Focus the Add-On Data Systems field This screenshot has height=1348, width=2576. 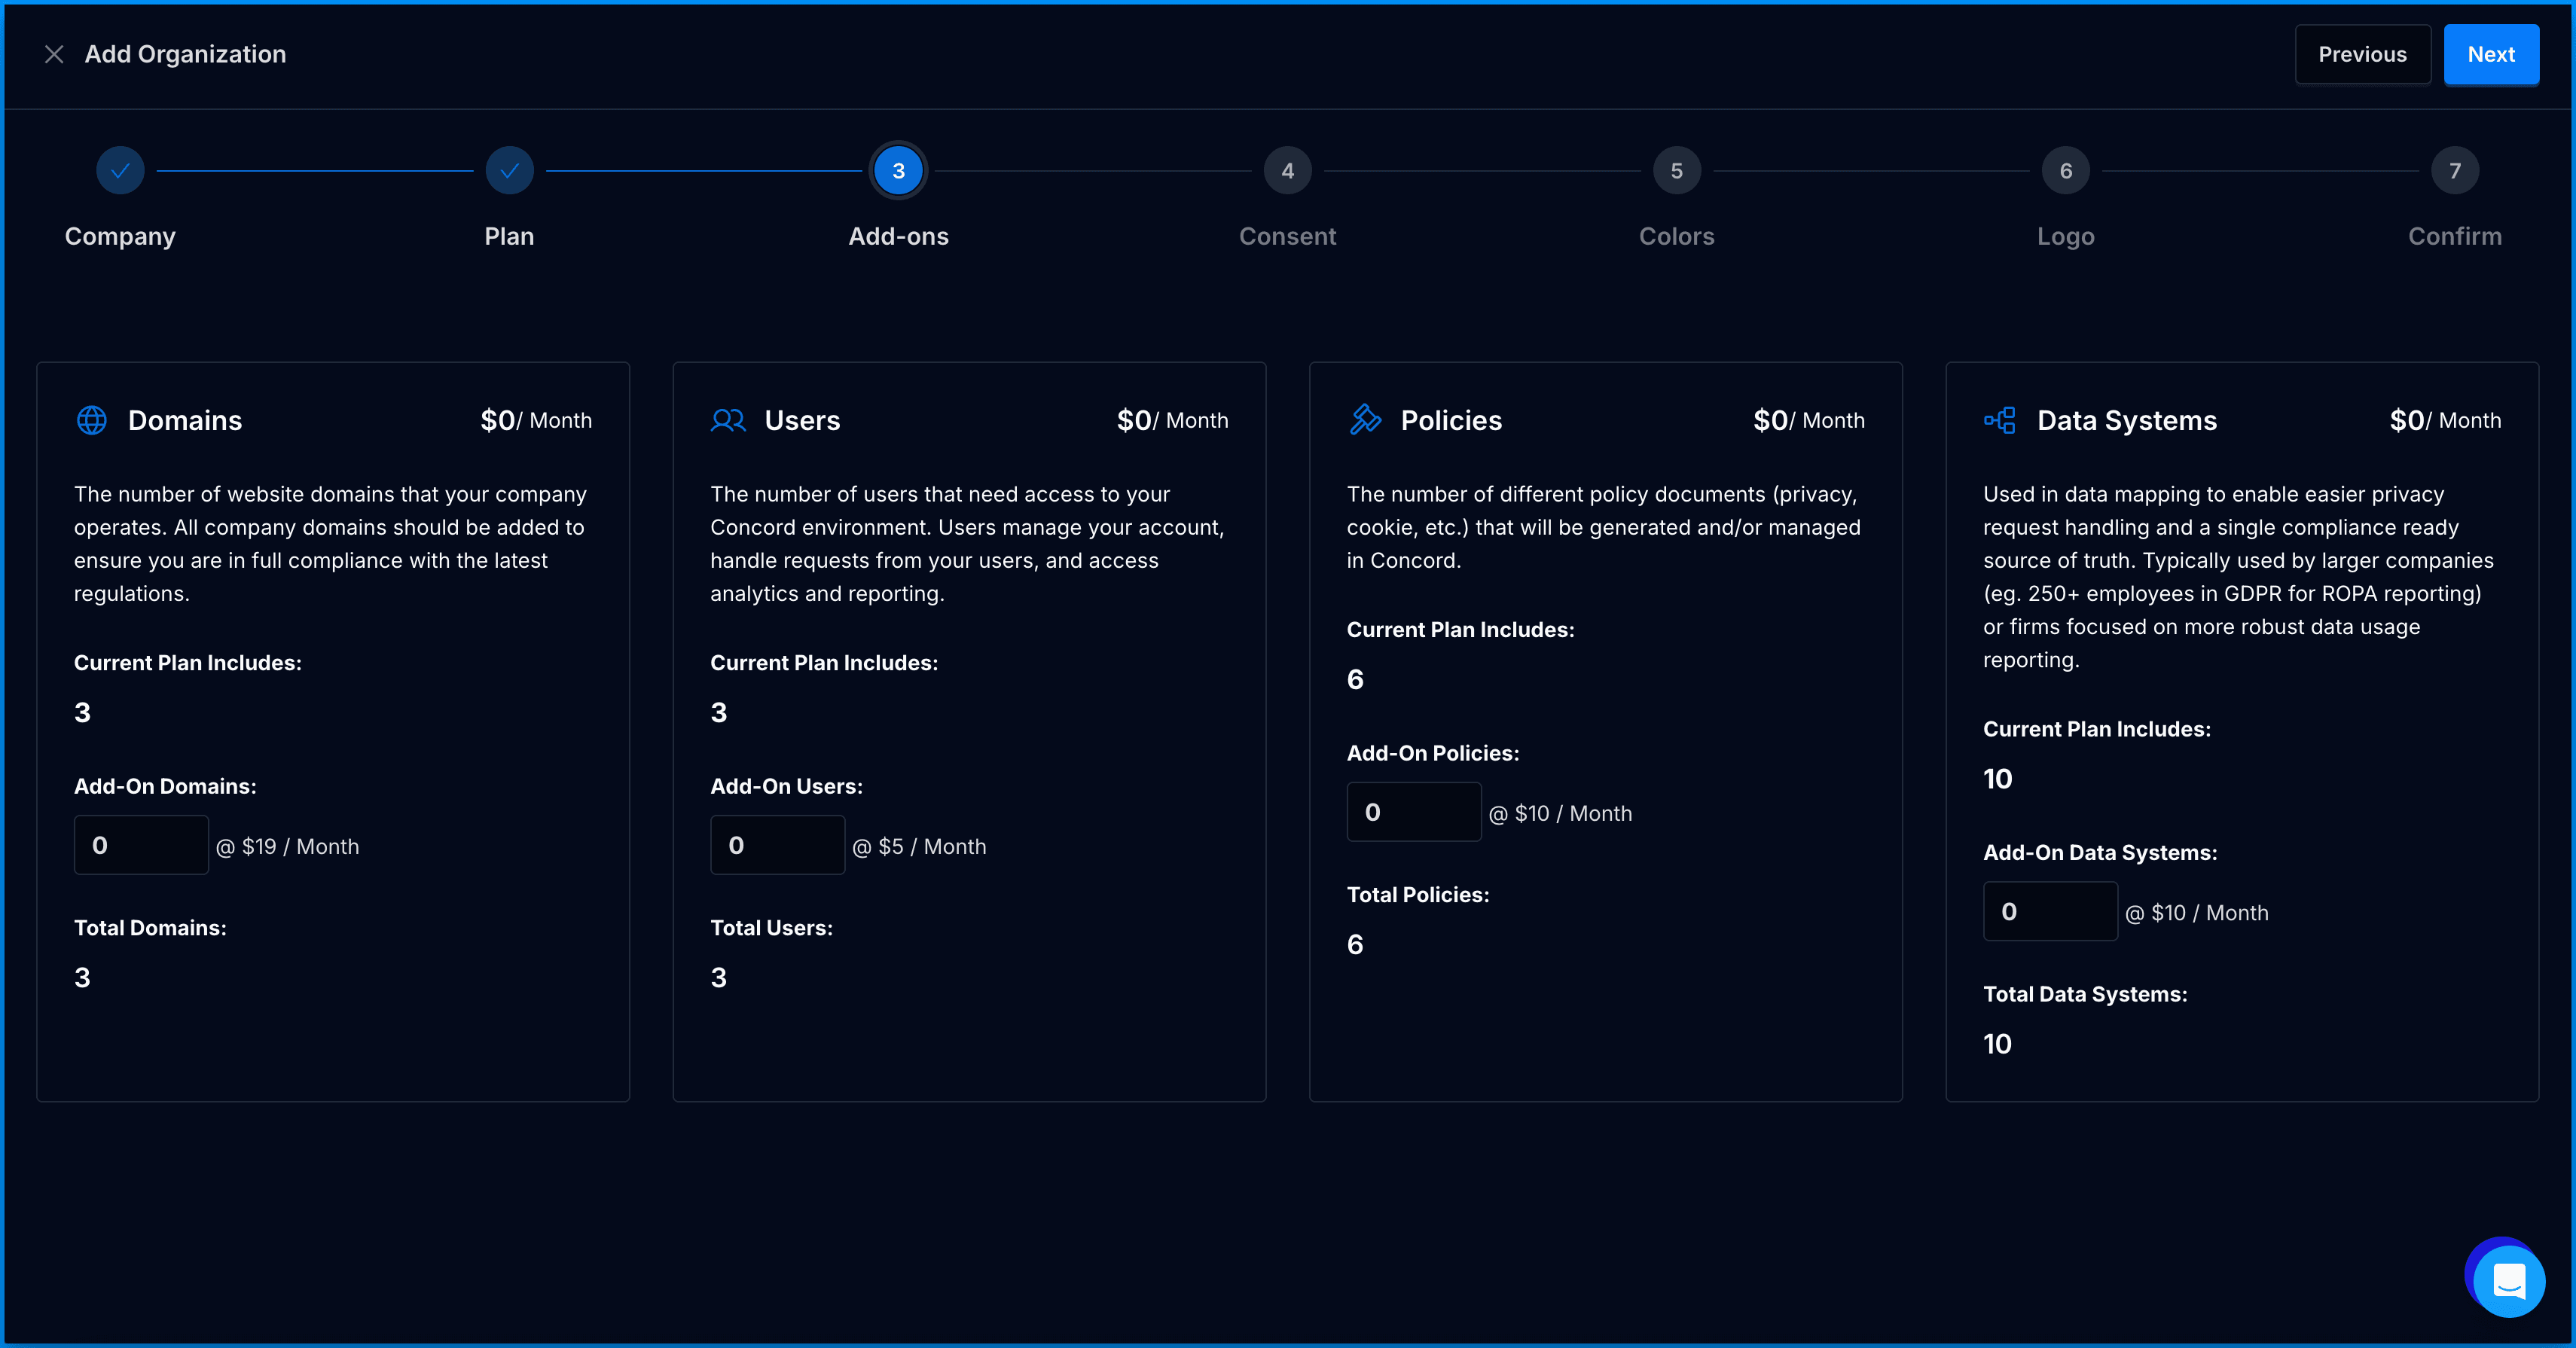point(2049,911)
